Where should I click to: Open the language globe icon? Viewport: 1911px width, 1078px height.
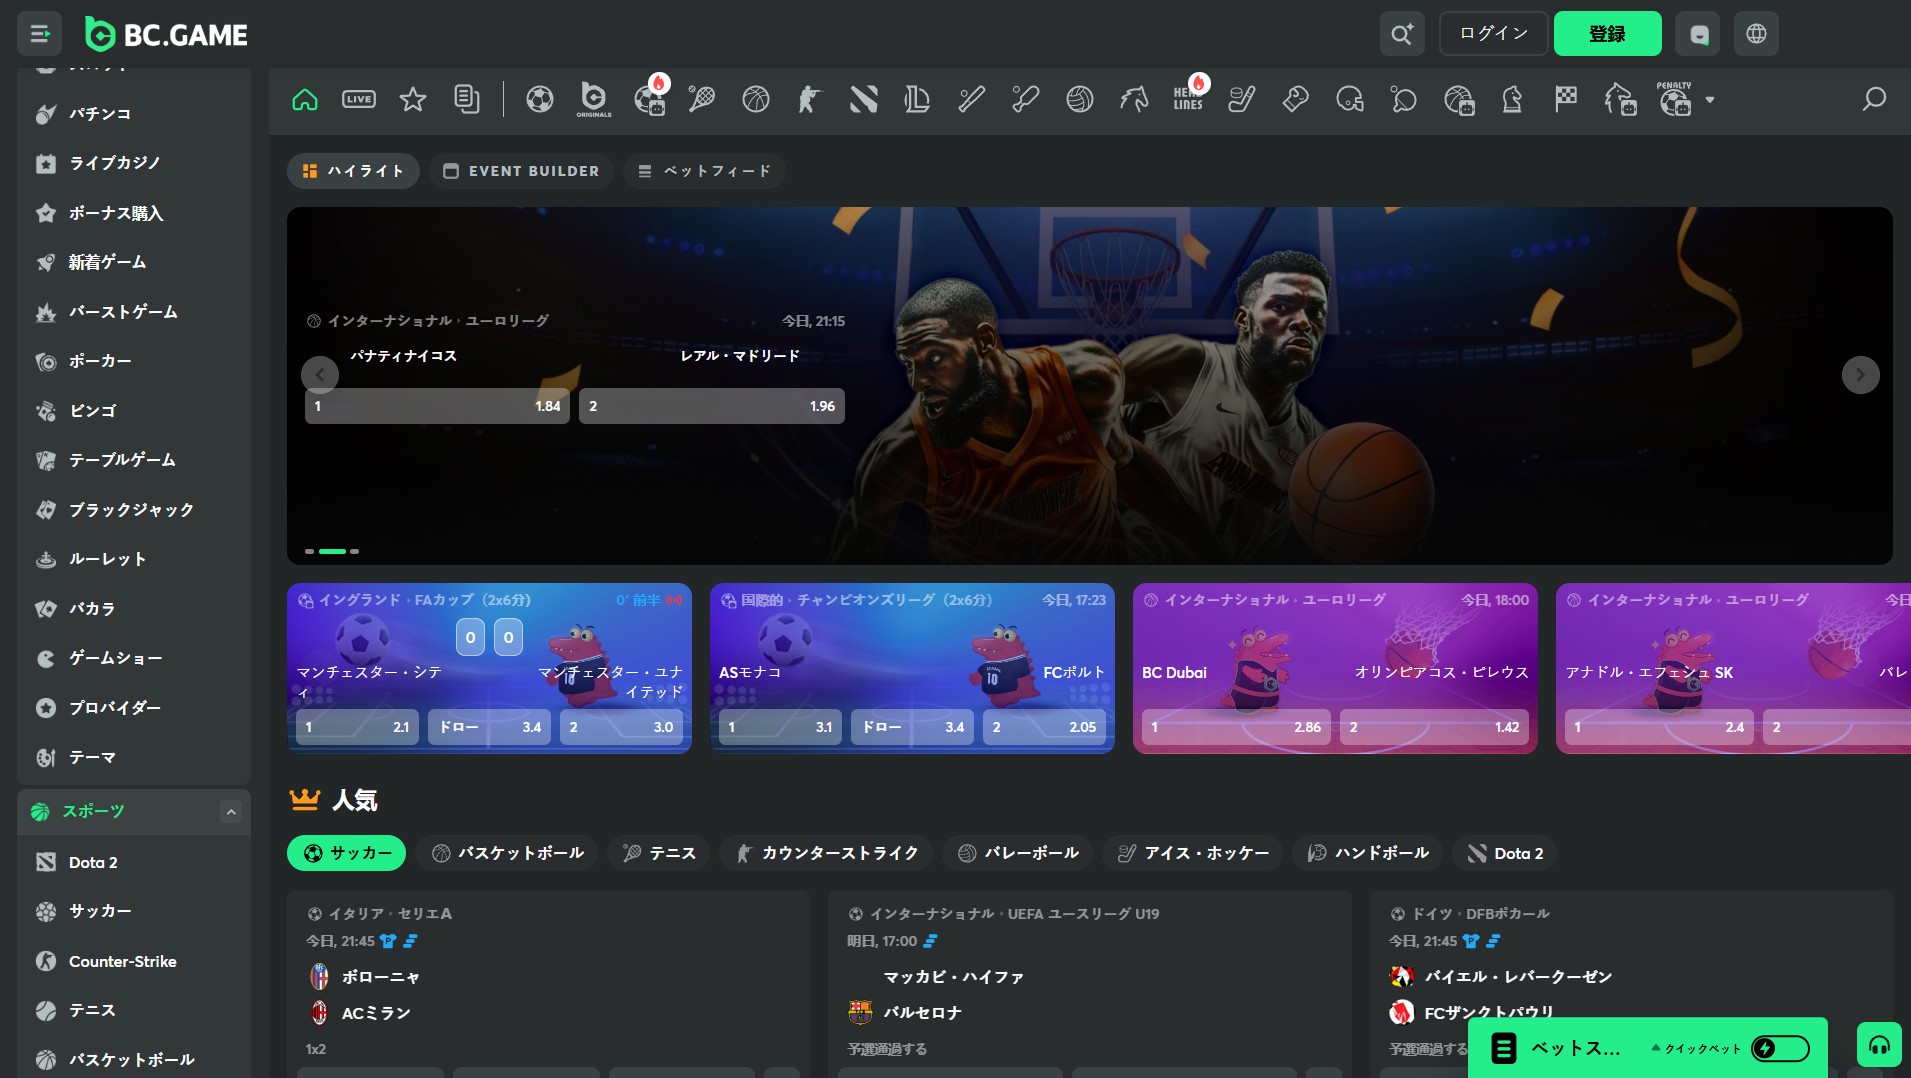pos(1756,34)
